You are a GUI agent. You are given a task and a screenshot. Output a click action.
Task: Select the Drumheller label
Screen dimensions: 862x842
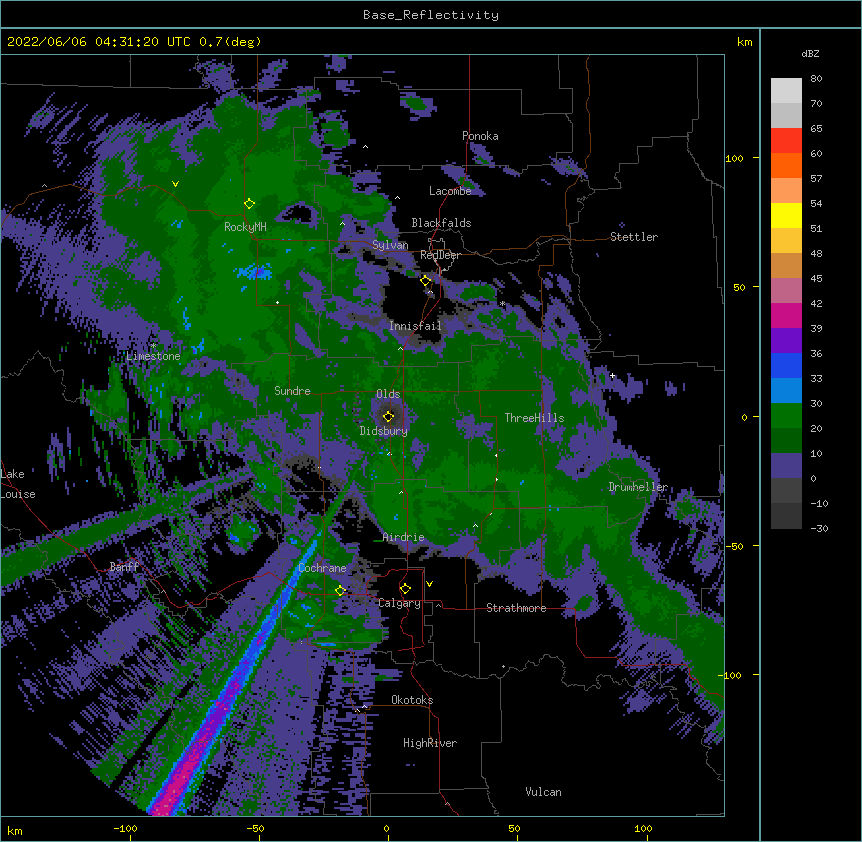[x=638, y=487]
